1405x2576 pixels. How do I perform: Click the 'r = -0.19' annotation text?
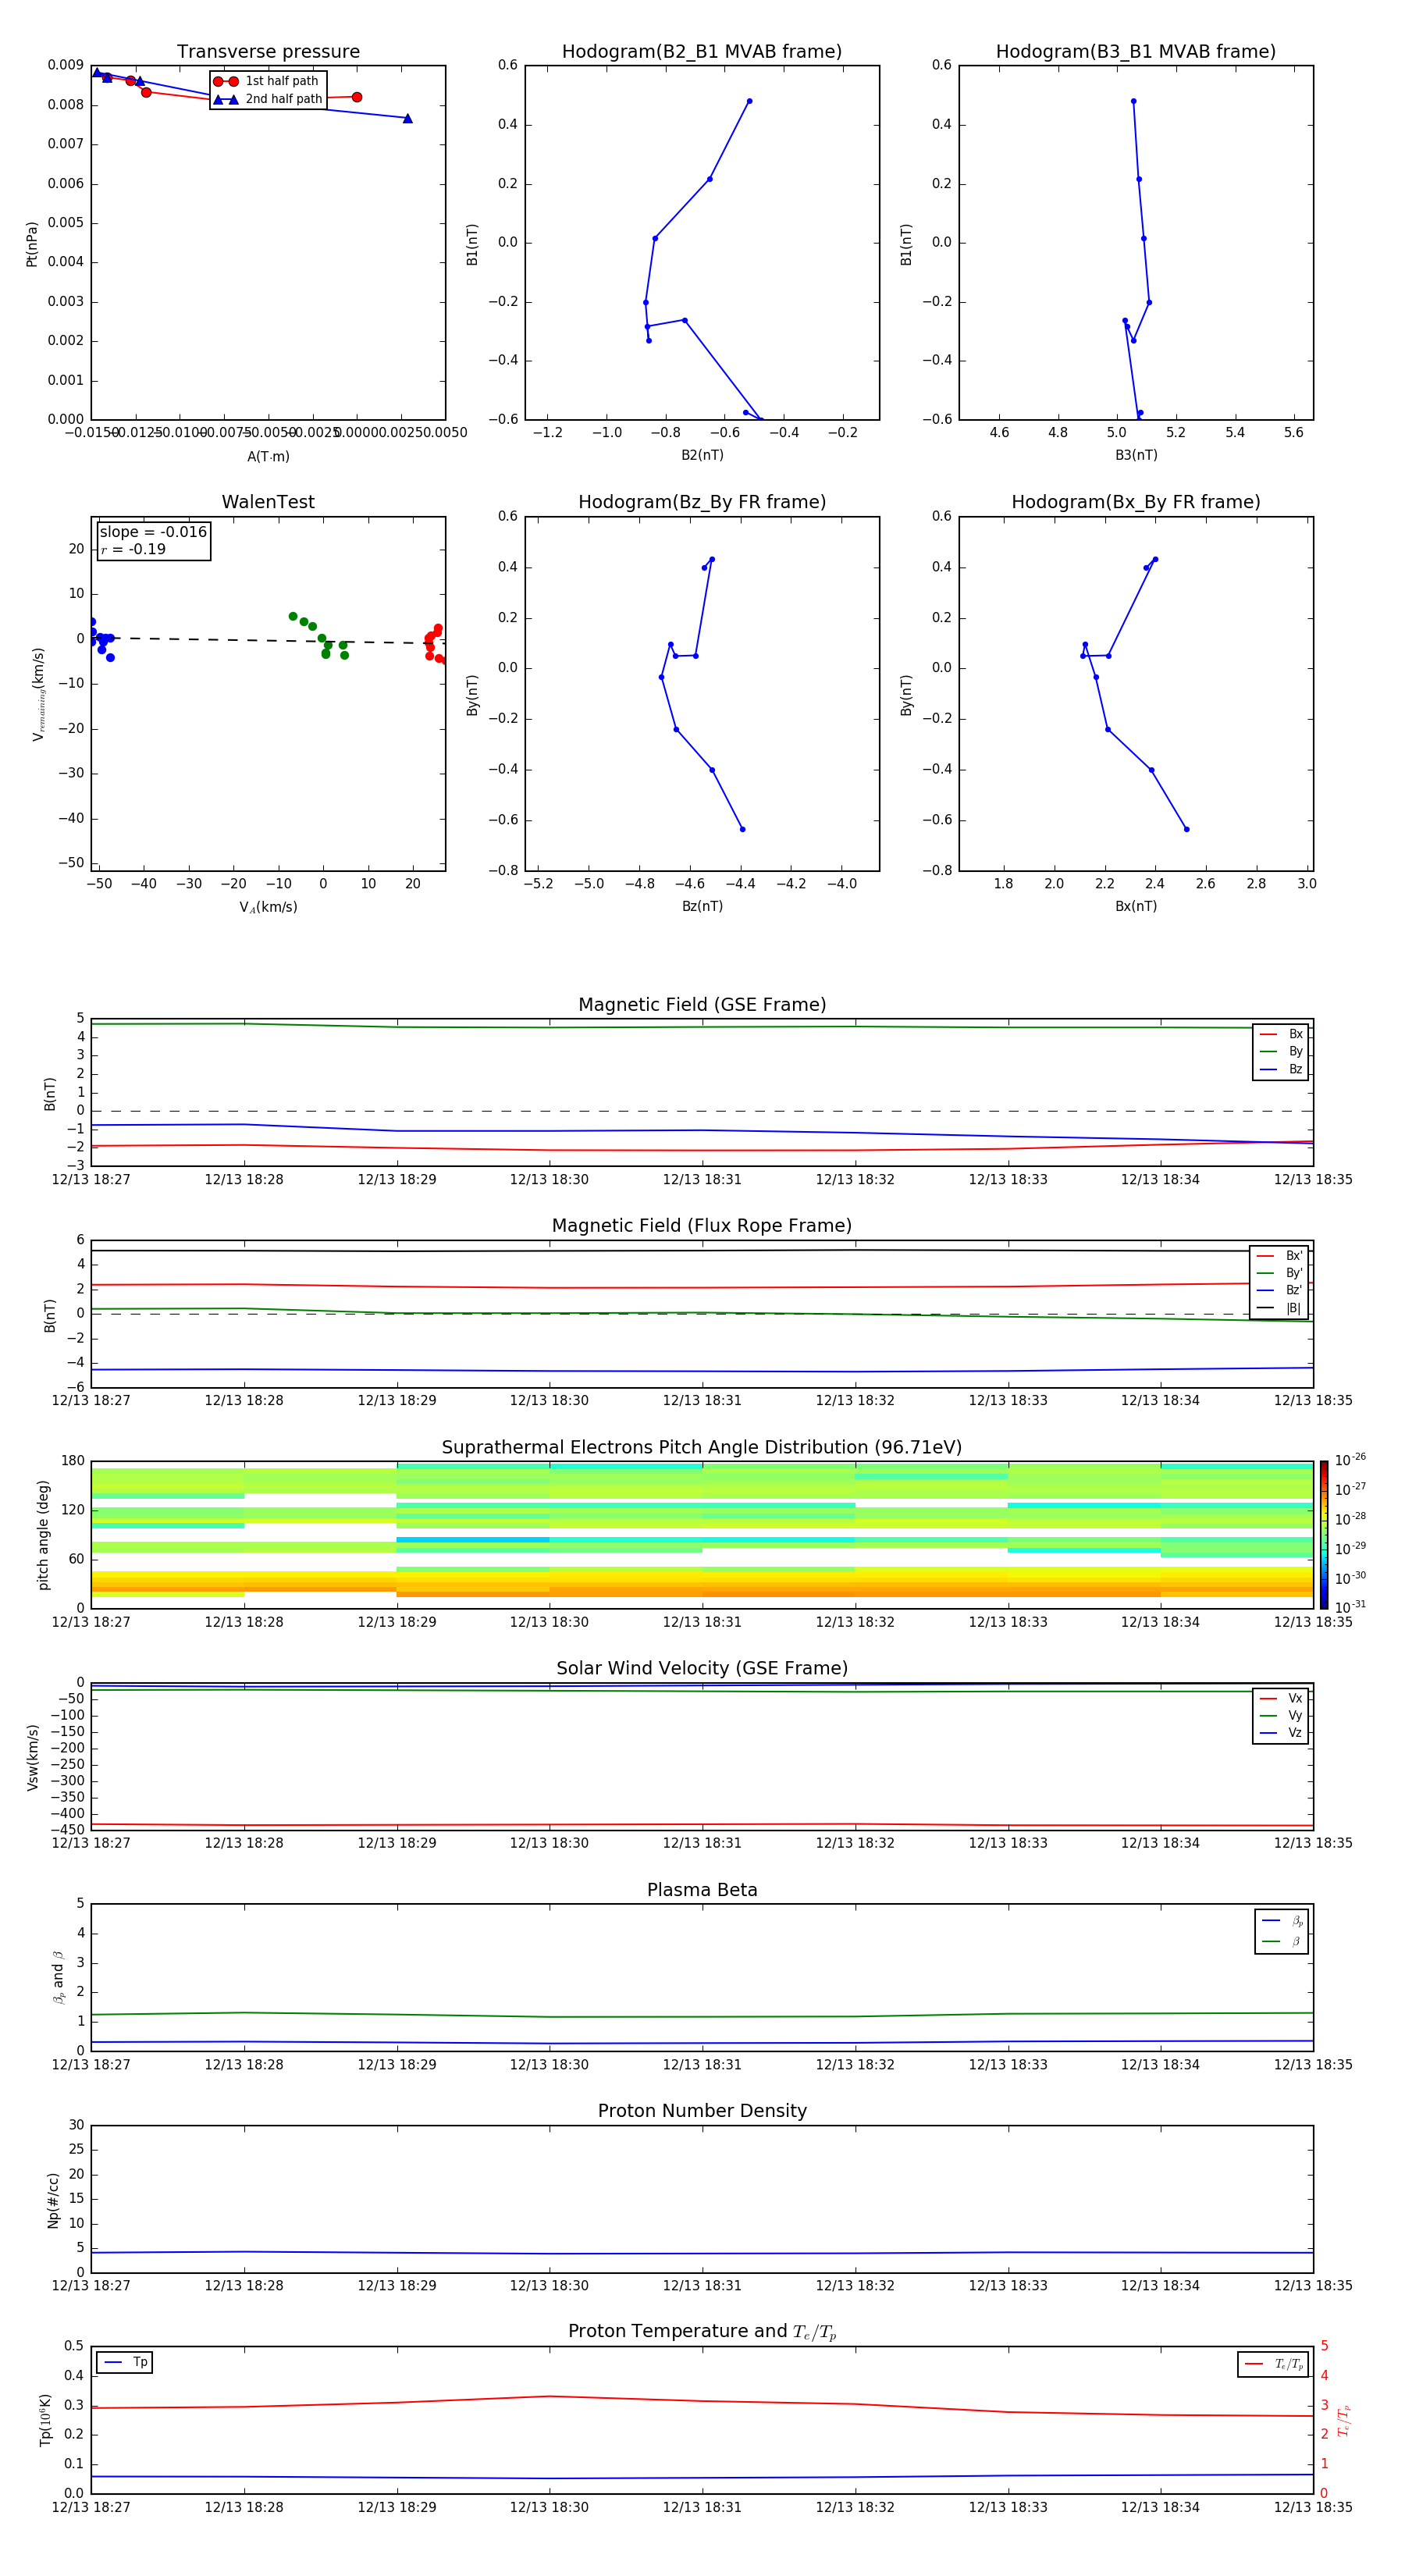pyautogui.click(x=133, y=549)
